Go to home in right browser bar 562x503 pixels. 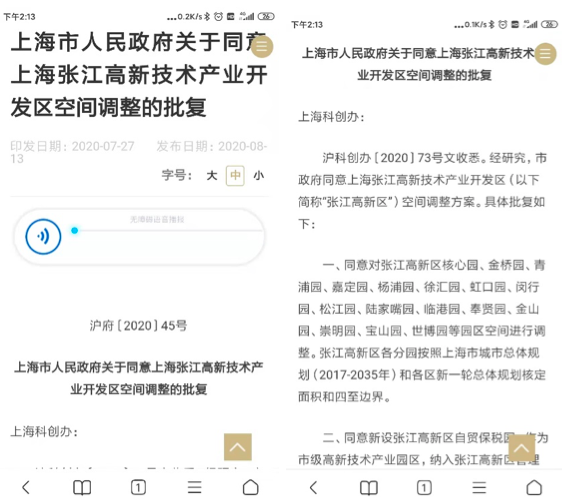[534, 487]
